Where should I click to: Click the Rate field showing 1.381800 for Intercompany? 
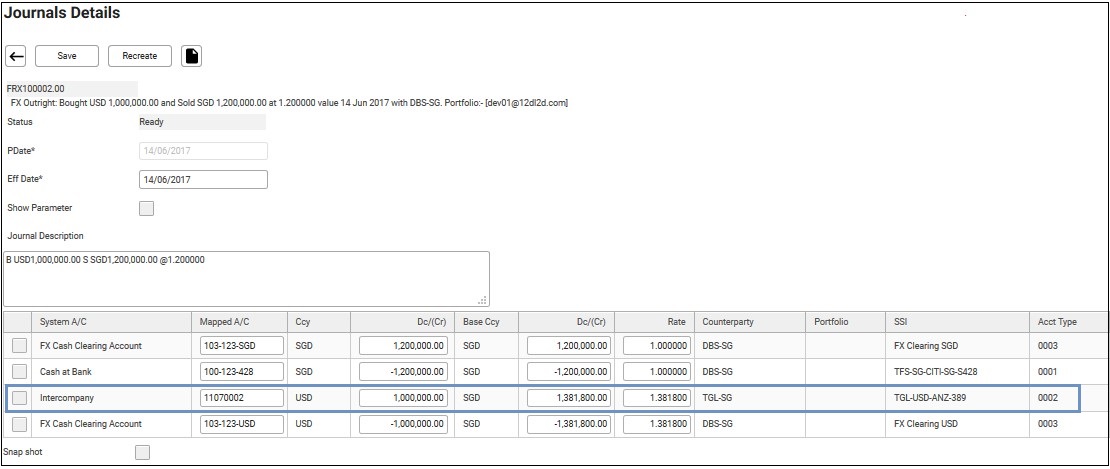pyautogui.click(x=656, y=398)
